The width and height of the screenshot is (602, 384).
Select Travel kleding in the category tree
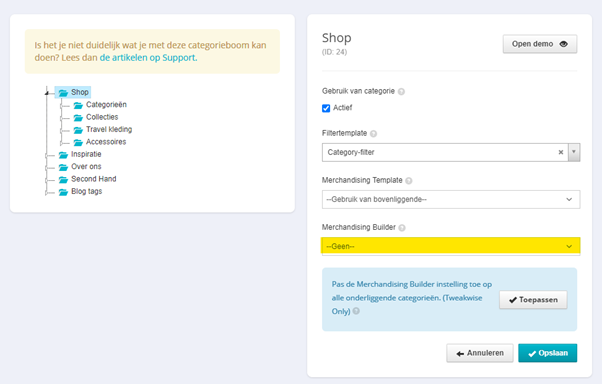(109, 129)
